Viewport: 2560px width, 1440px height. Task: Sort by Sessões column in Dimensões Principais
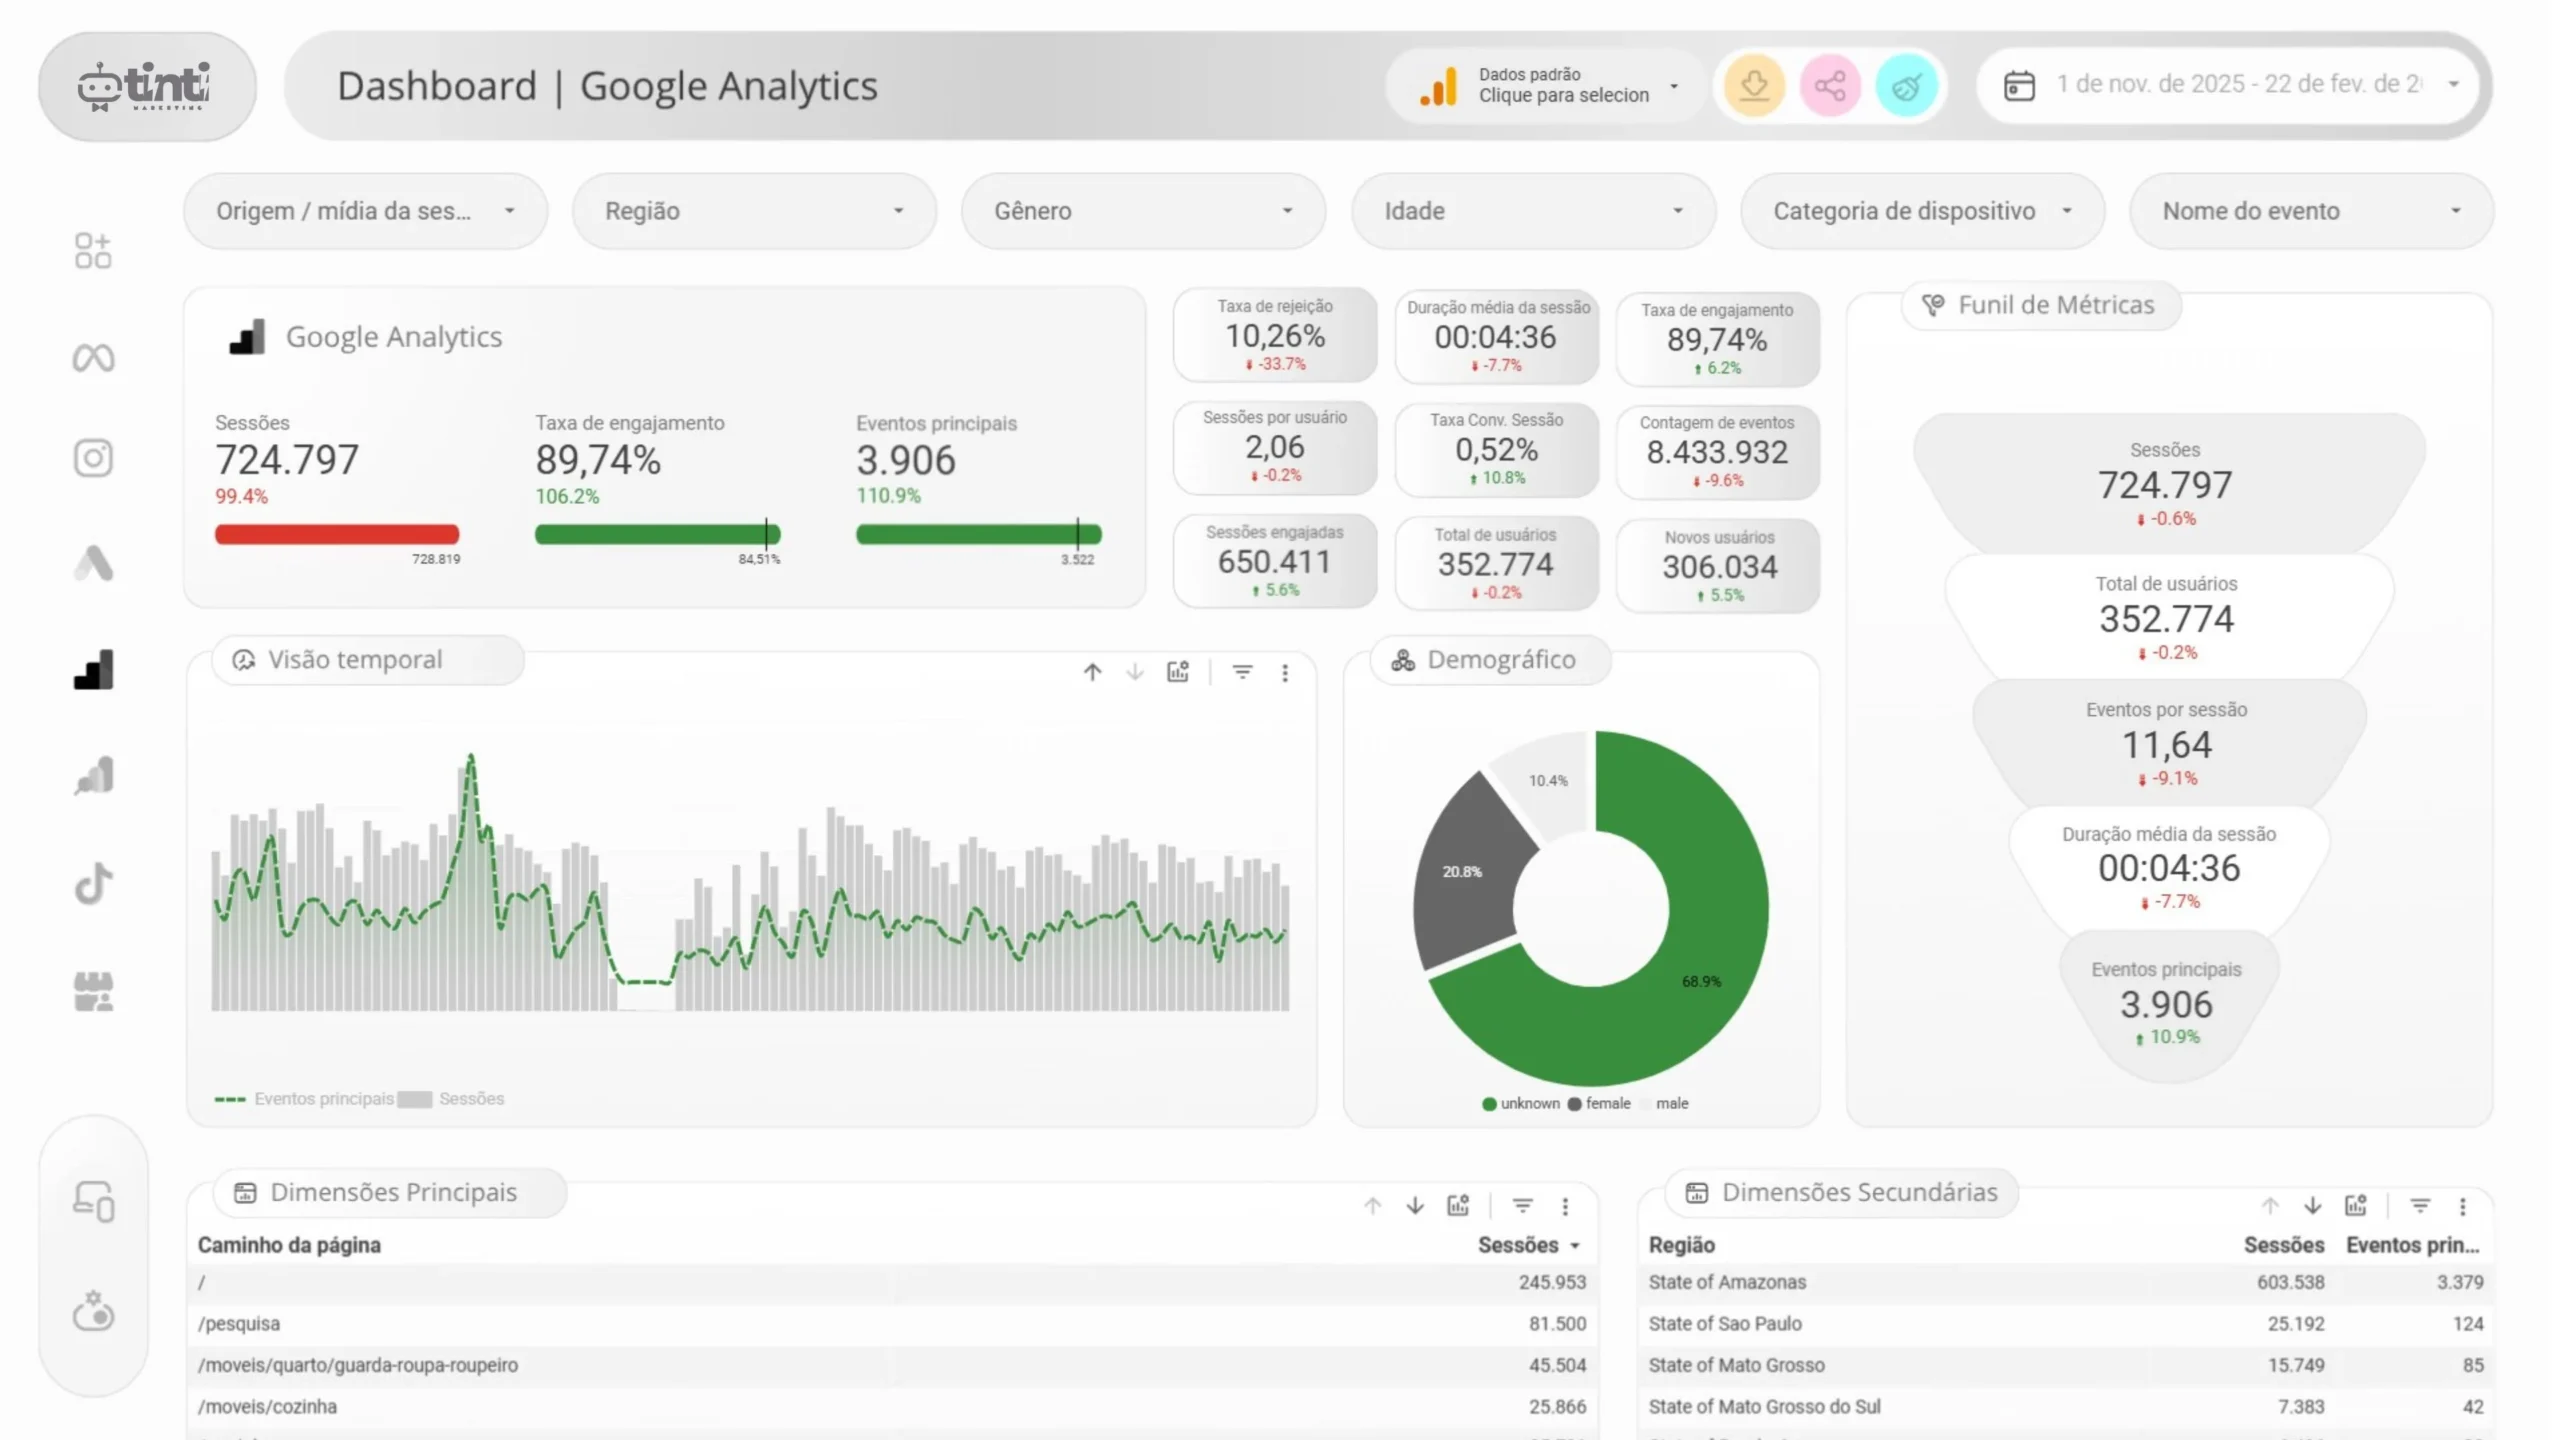(x=1528, y=1245)
